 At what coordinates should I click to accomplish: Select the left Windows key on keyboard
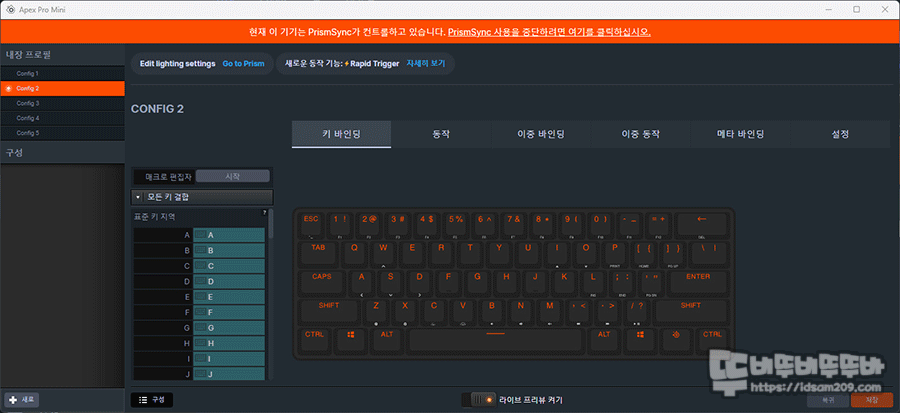pyautogui.click(x=351, y=340)
